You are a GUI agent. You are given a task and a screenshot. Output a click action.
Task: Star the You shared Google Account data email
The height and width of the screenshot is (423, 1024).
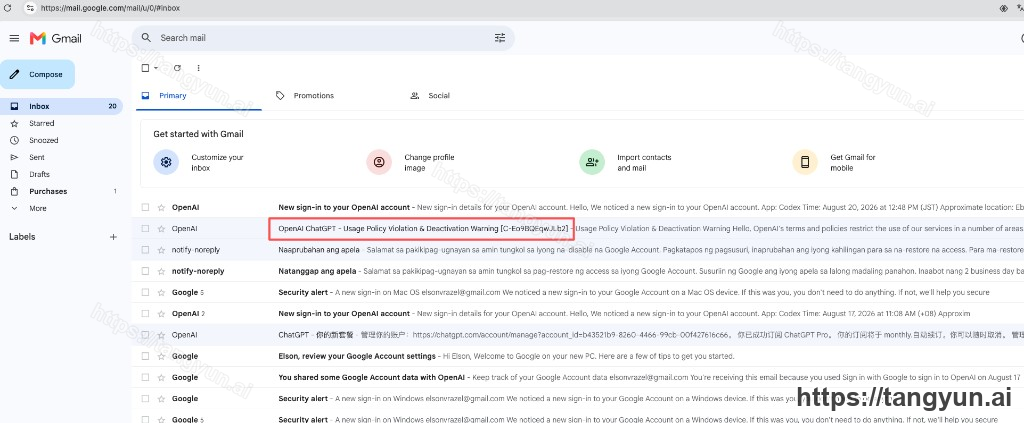click(161, 377)
